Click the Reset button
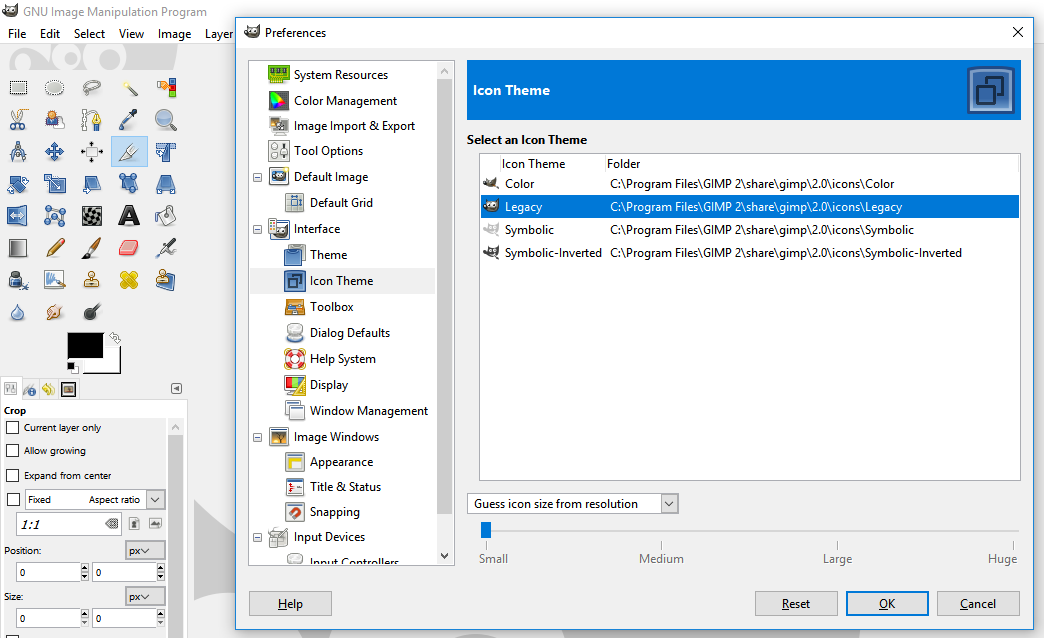Image resolution: width=1044 pixels, height=638 pixels. point(796,604)
